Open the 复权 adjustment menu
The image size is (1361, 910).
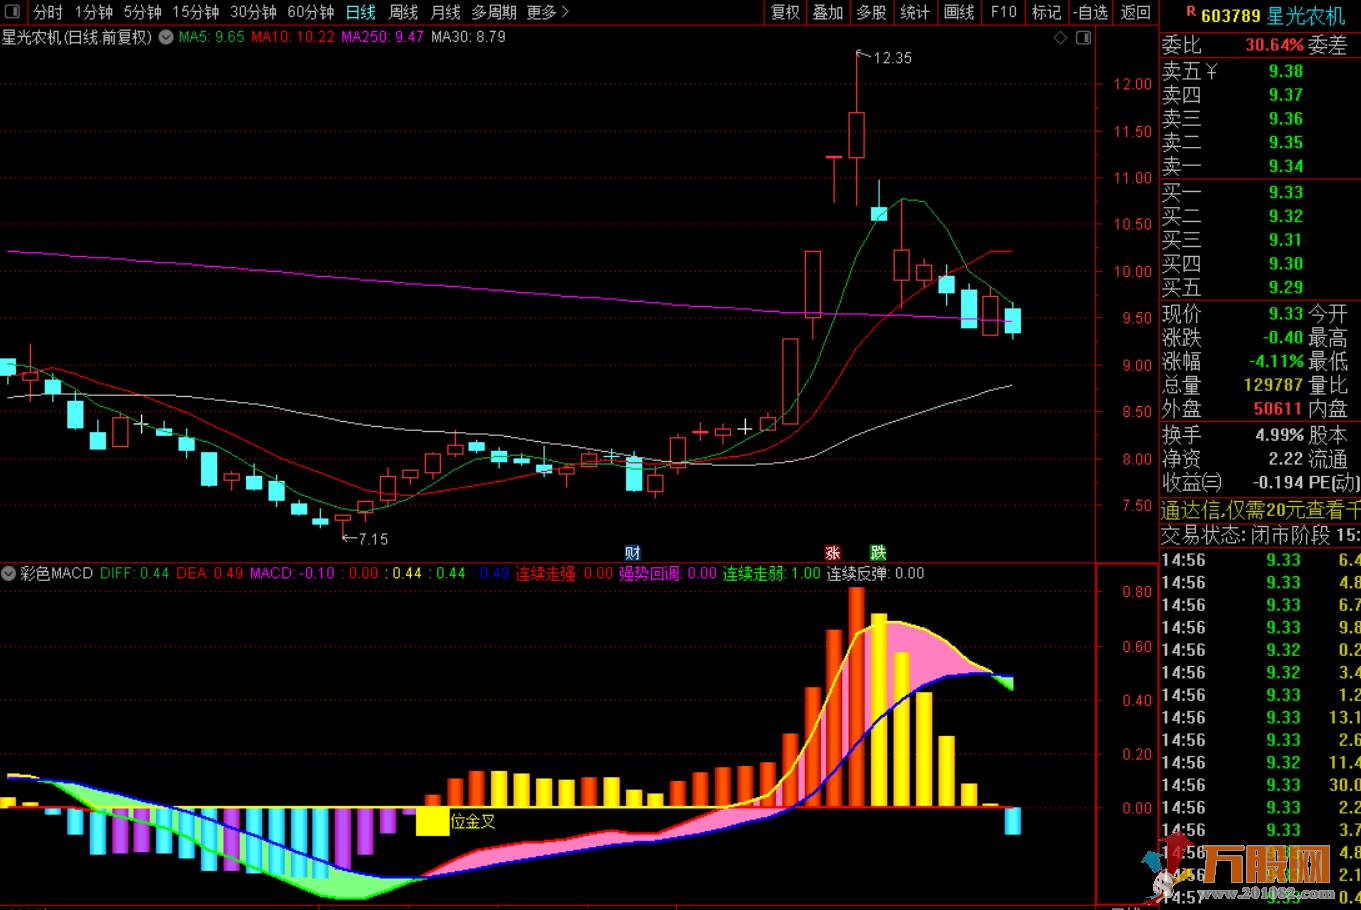click(786, 12)
